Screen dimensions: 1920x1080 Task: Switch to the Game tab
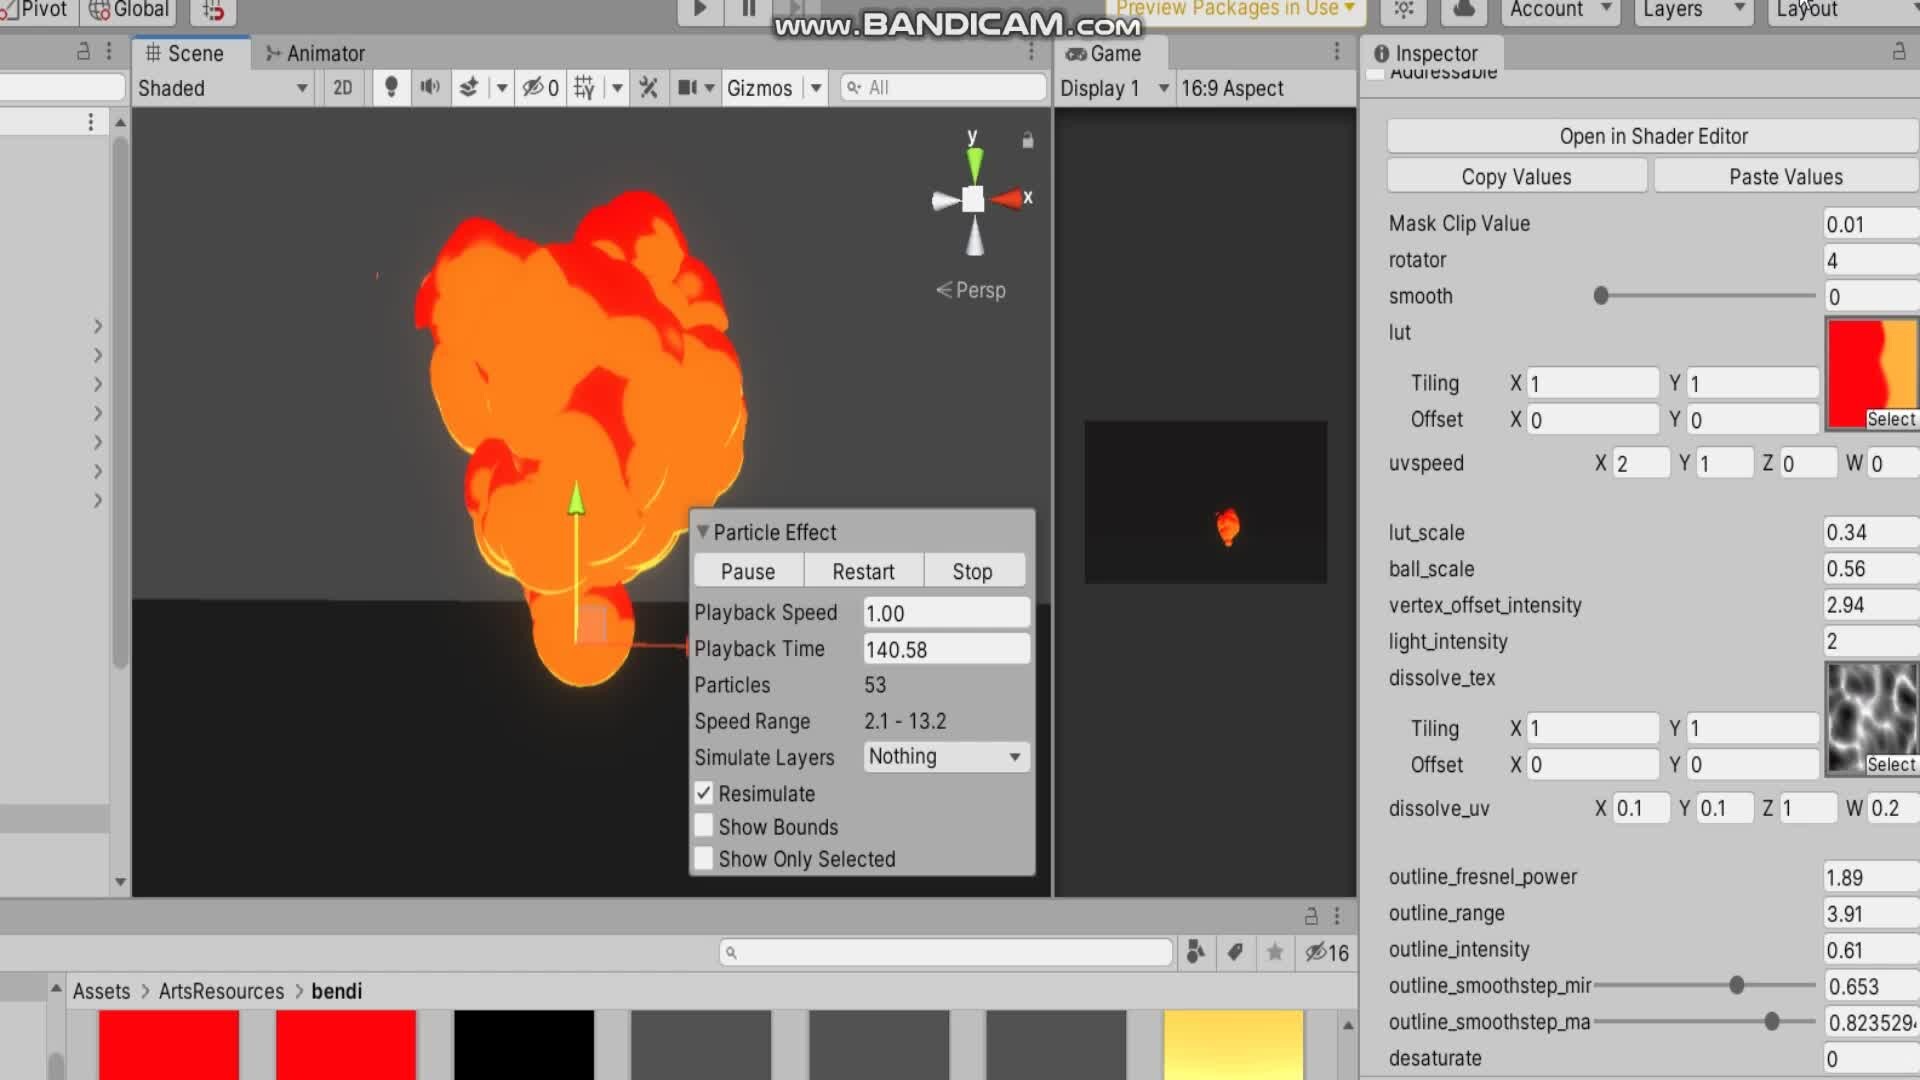click(x=1110, y=53)
